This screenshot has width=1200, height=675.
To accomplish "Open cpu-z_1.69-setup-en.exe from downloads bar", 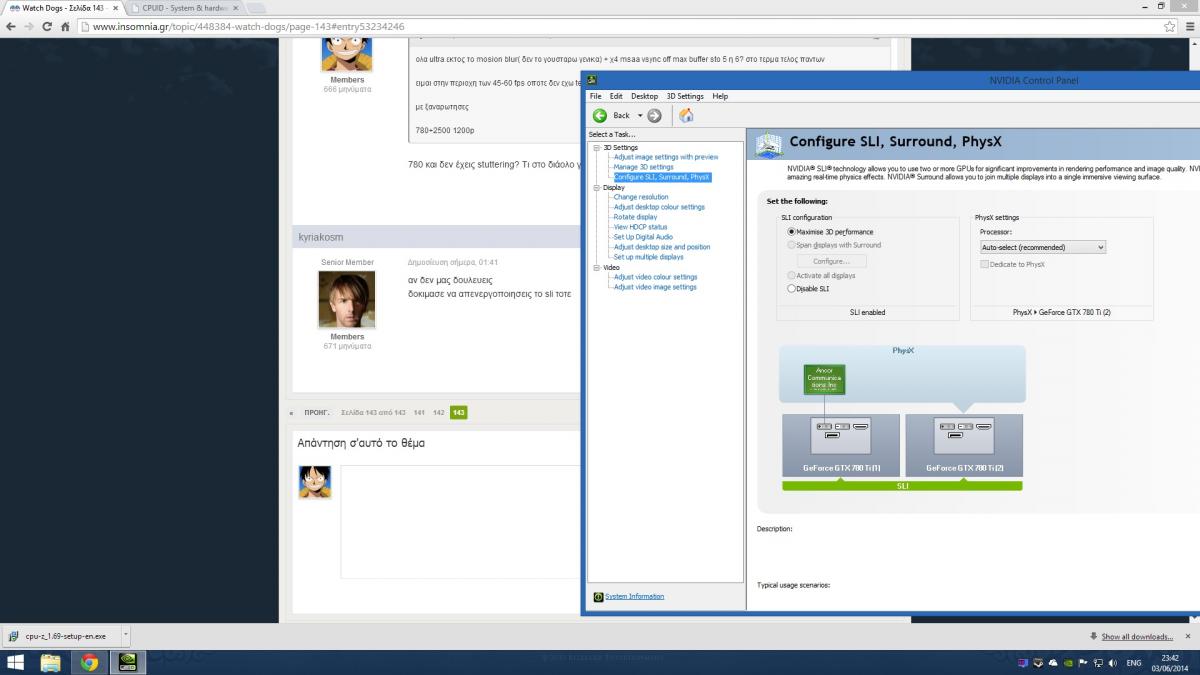I will (63, 636).
